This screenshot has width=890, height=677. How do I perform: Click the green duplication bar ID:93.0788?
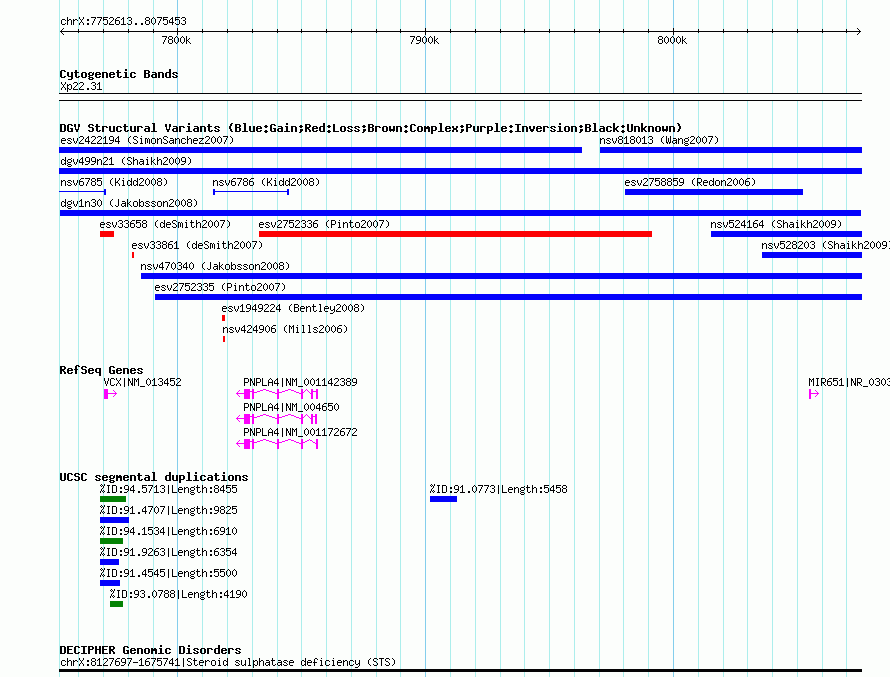click(x=116, y=604)
